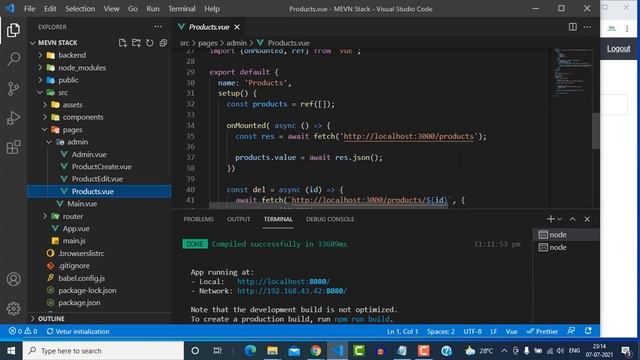This screenshot has height=360, width=640.
Task: Switch to the PROBLEMS panel tab
Action: [198, 219]
